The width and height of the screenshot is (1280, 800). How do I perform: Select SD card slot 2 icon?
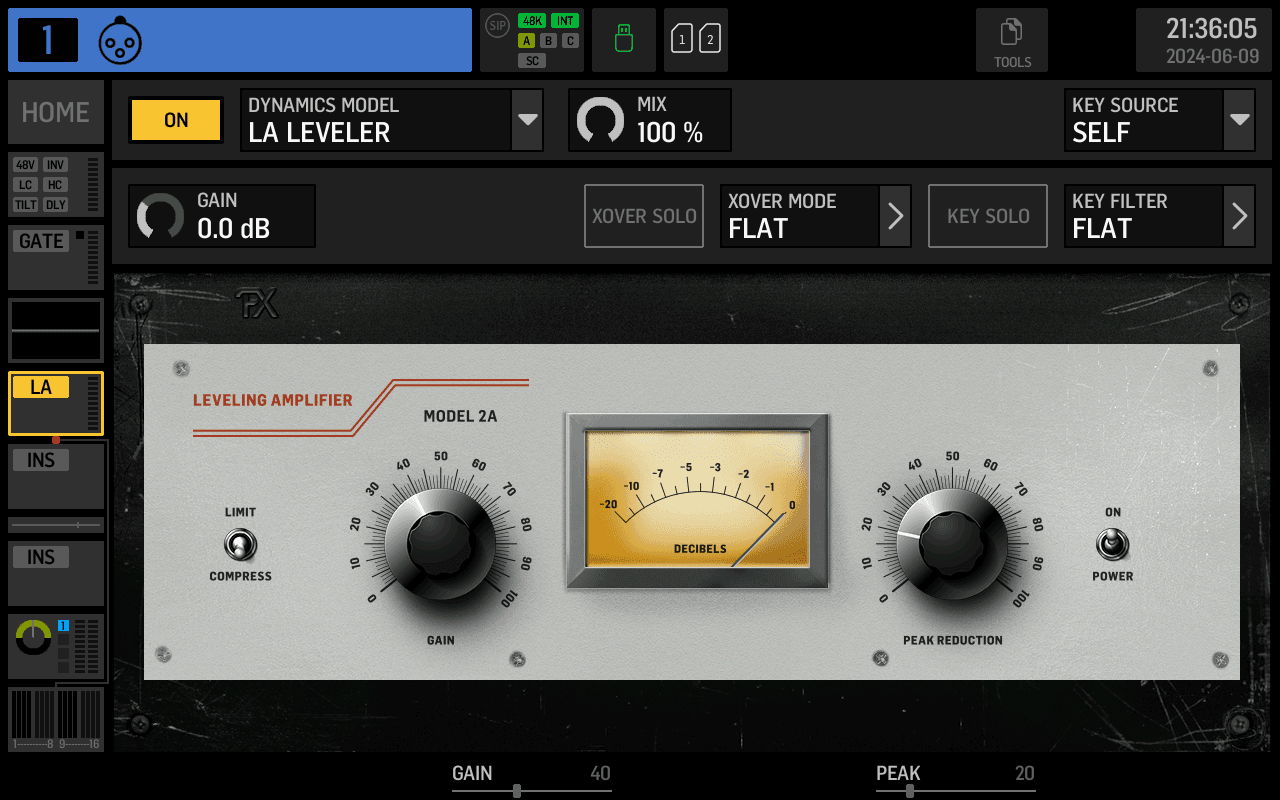[710, 40]
